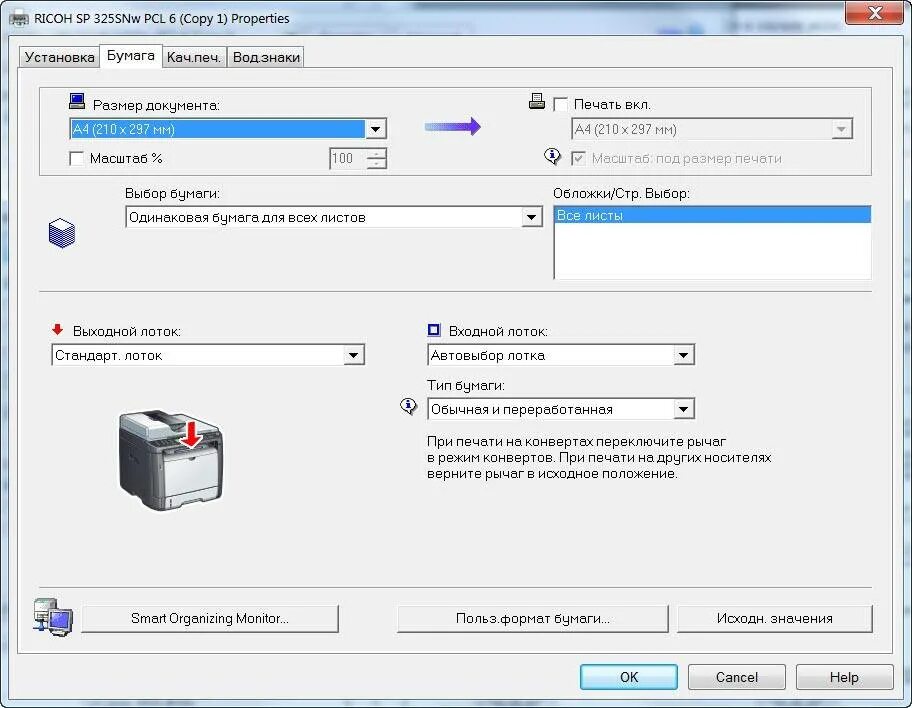
Task: Click the blue square icon by Входной лоток
Action: (434, 330)
